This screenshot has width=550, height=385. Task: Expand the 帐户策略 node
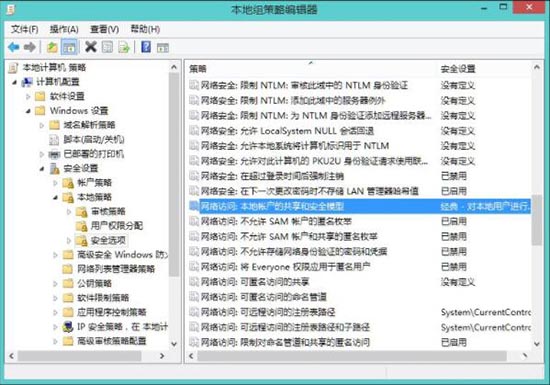[55, 183]
